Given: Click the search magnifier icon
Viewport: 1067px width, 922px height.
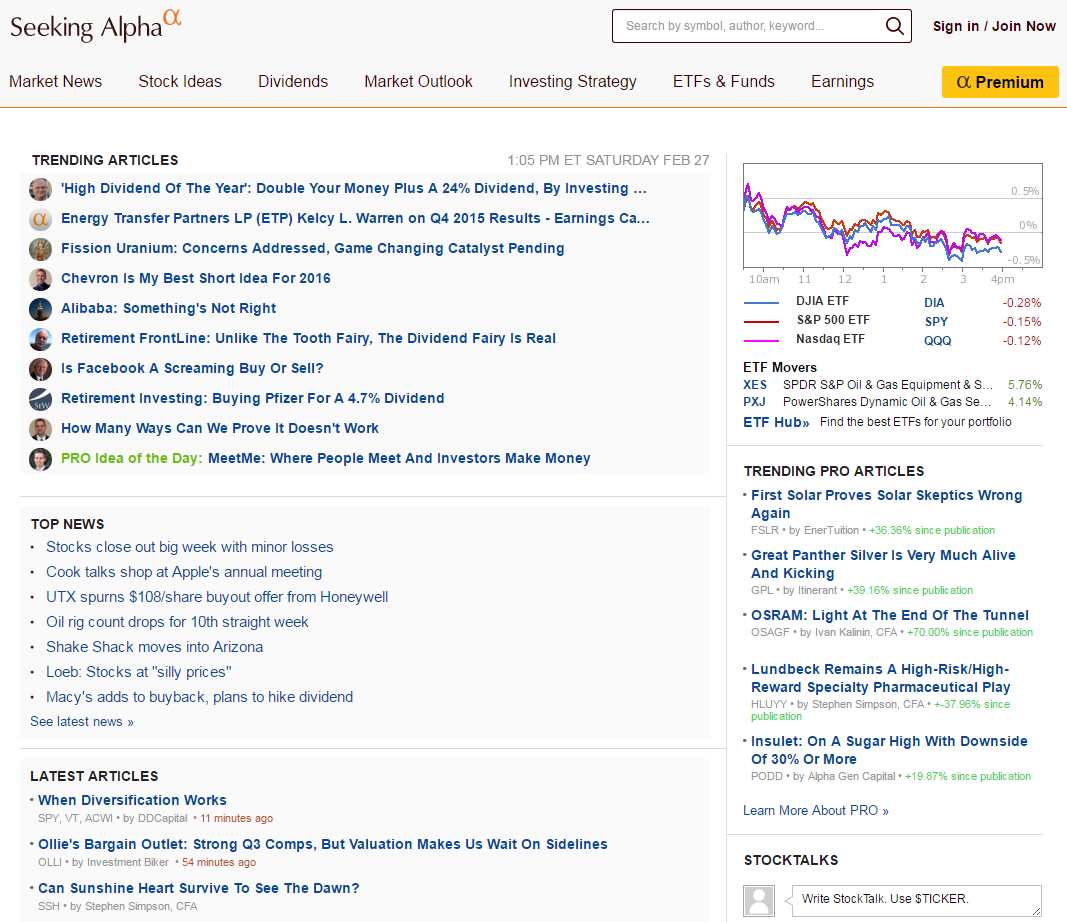Looking at the screenshot, I should click(894, 26).
